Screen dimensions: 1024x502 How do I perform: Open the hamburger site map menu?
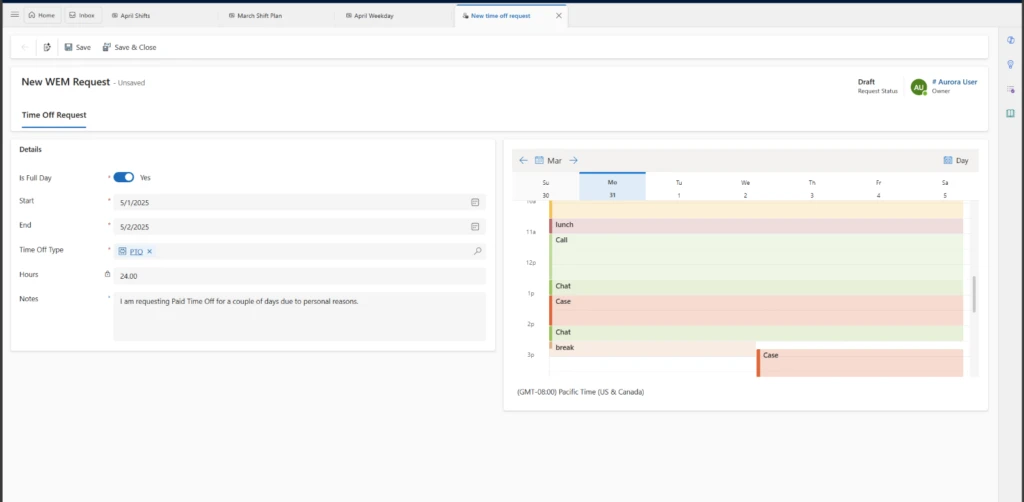tap(14, 15)
